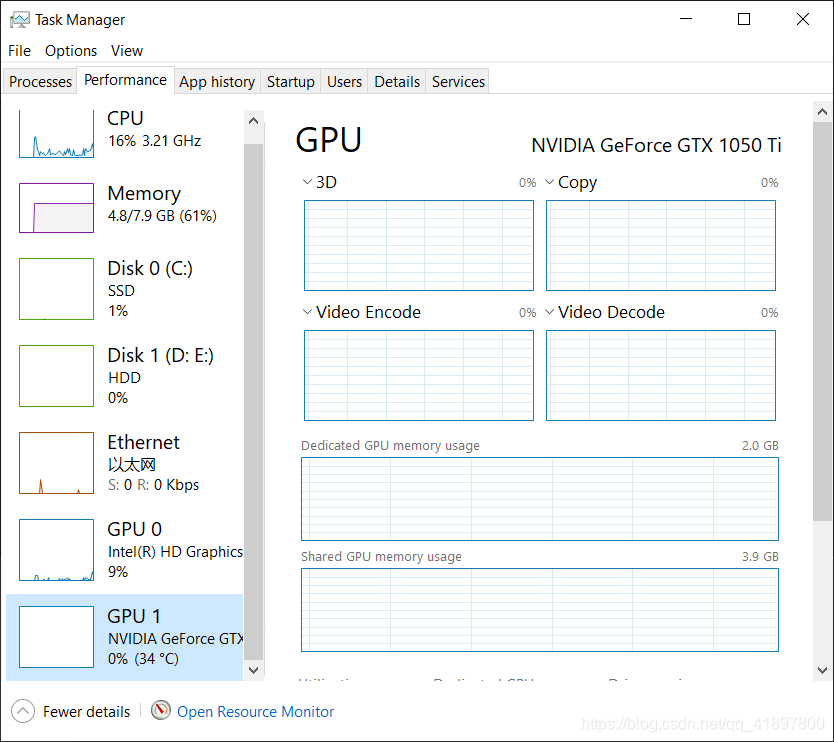Viewport: 834px width, 742px height.
Task: Switch to the Users tab
Action: point(344,81)
